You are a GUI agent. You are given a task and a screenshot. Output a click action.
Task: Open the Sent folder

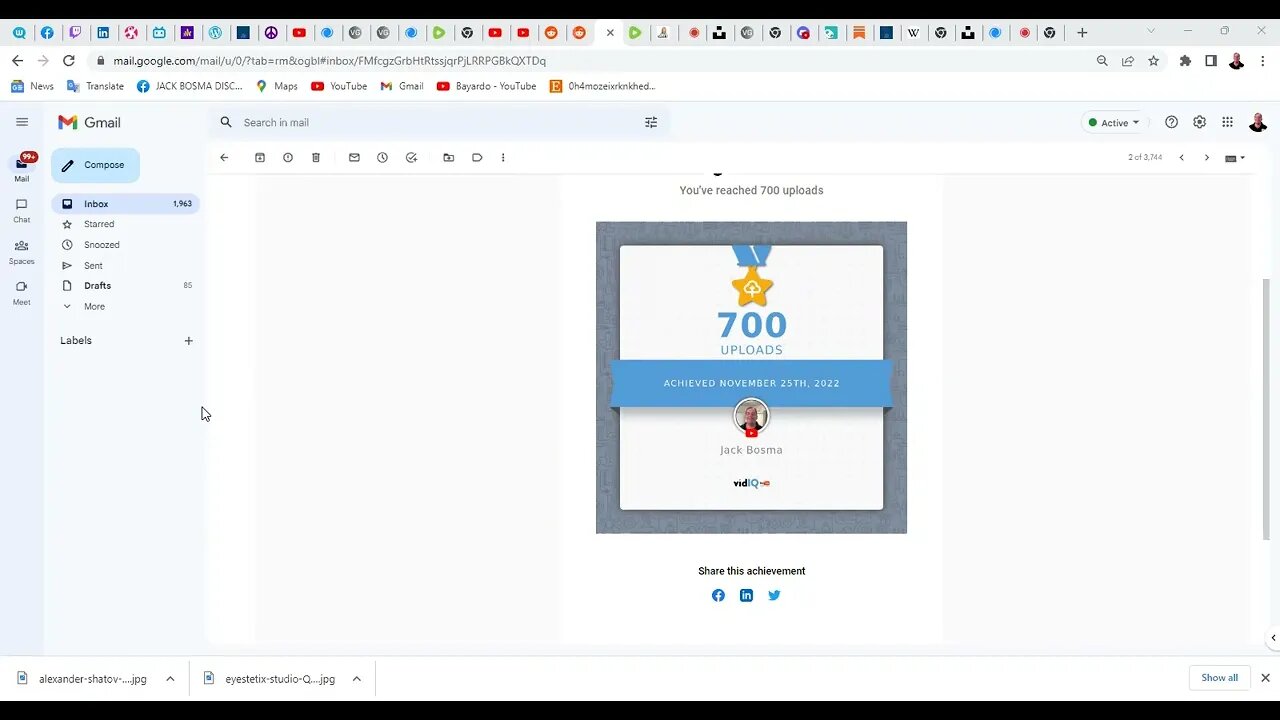tap(125, 266)
